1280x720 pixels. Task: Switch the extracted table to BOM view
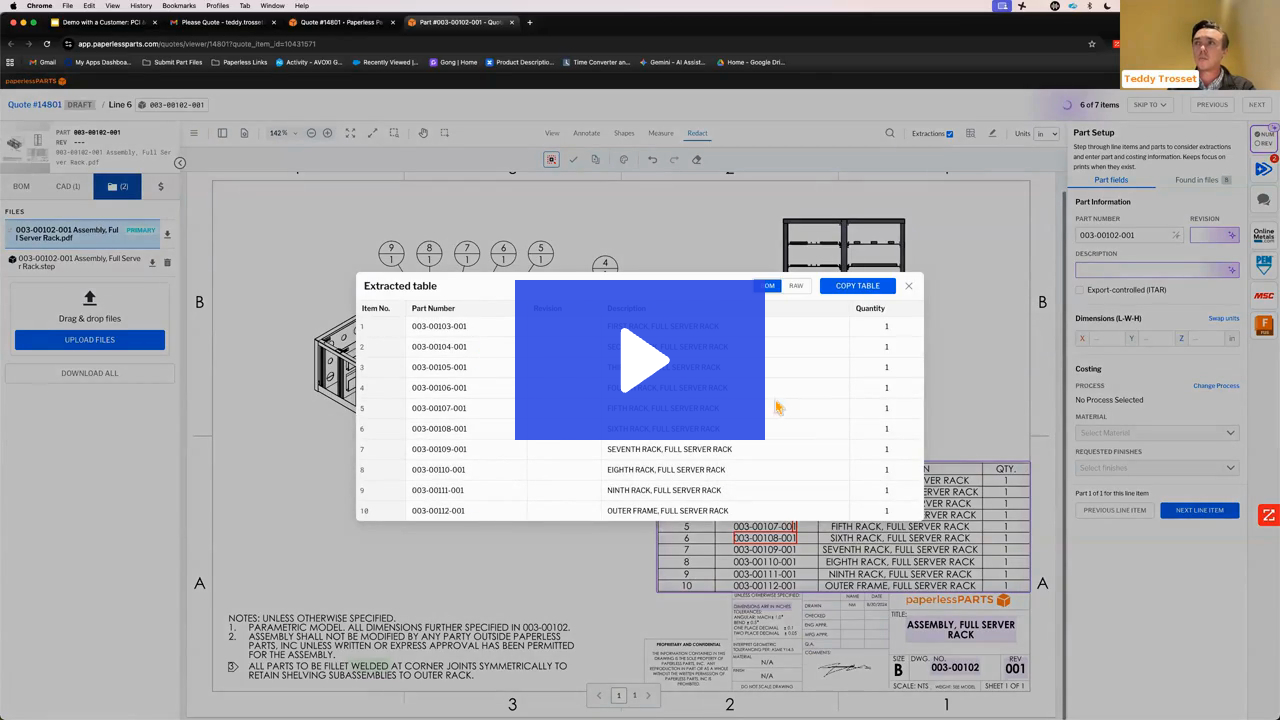(767, 286)
